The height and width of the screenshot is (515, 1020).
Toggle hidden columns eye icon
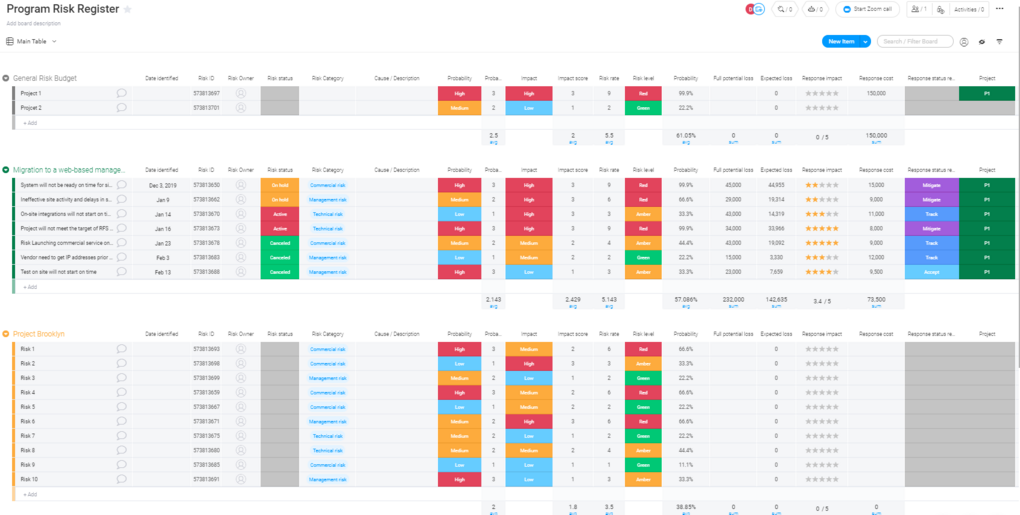[x=982, y=42]
